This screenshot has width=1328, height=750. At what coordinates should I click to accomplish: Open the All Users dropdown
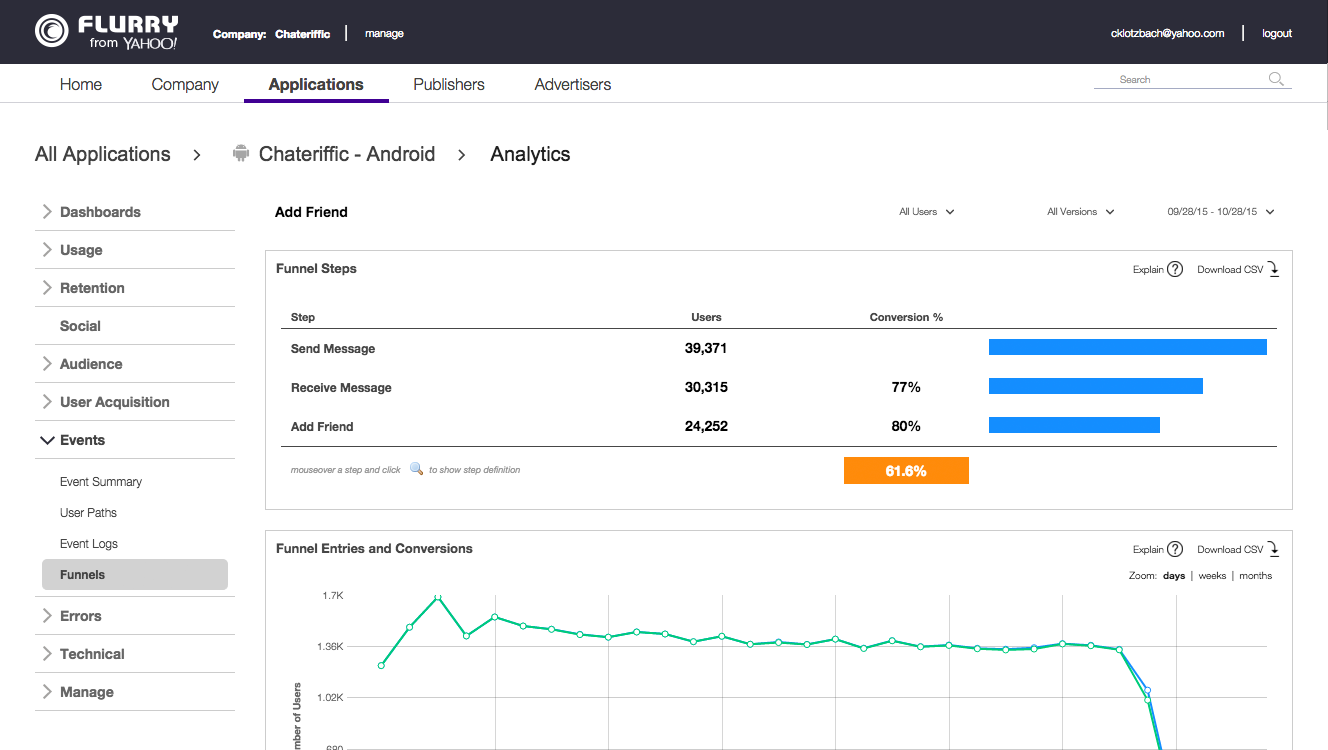click(926, 212)
